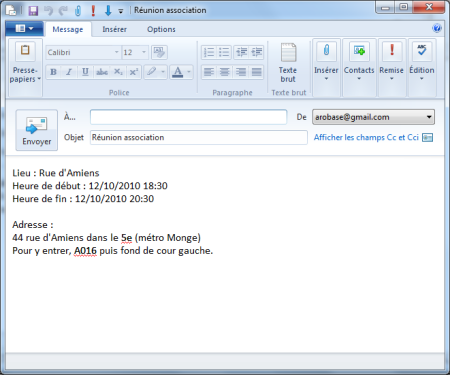
Task: Switch to the Message tab
Action: pos(68,29)
